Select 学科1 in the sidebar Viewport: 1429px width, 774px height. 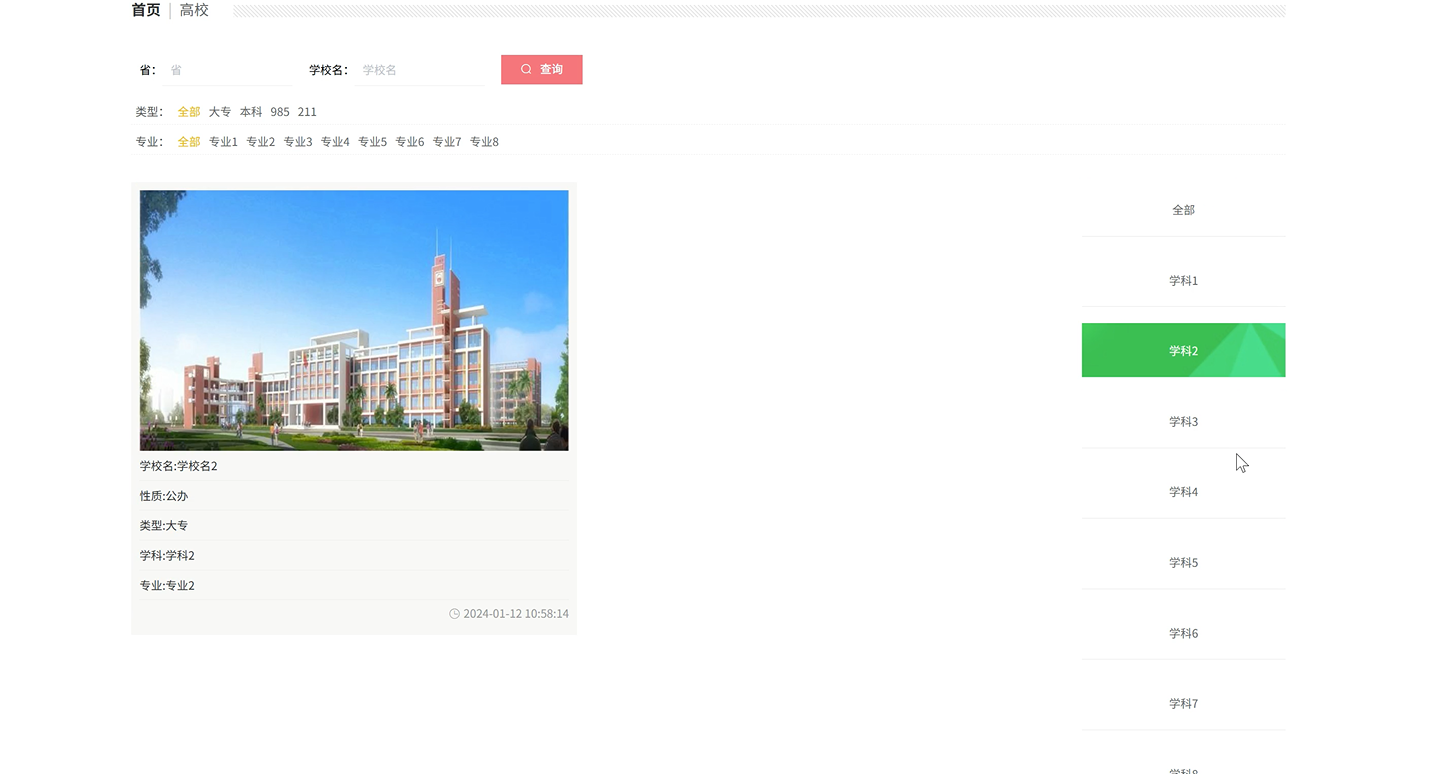[x=1183, y=281]
